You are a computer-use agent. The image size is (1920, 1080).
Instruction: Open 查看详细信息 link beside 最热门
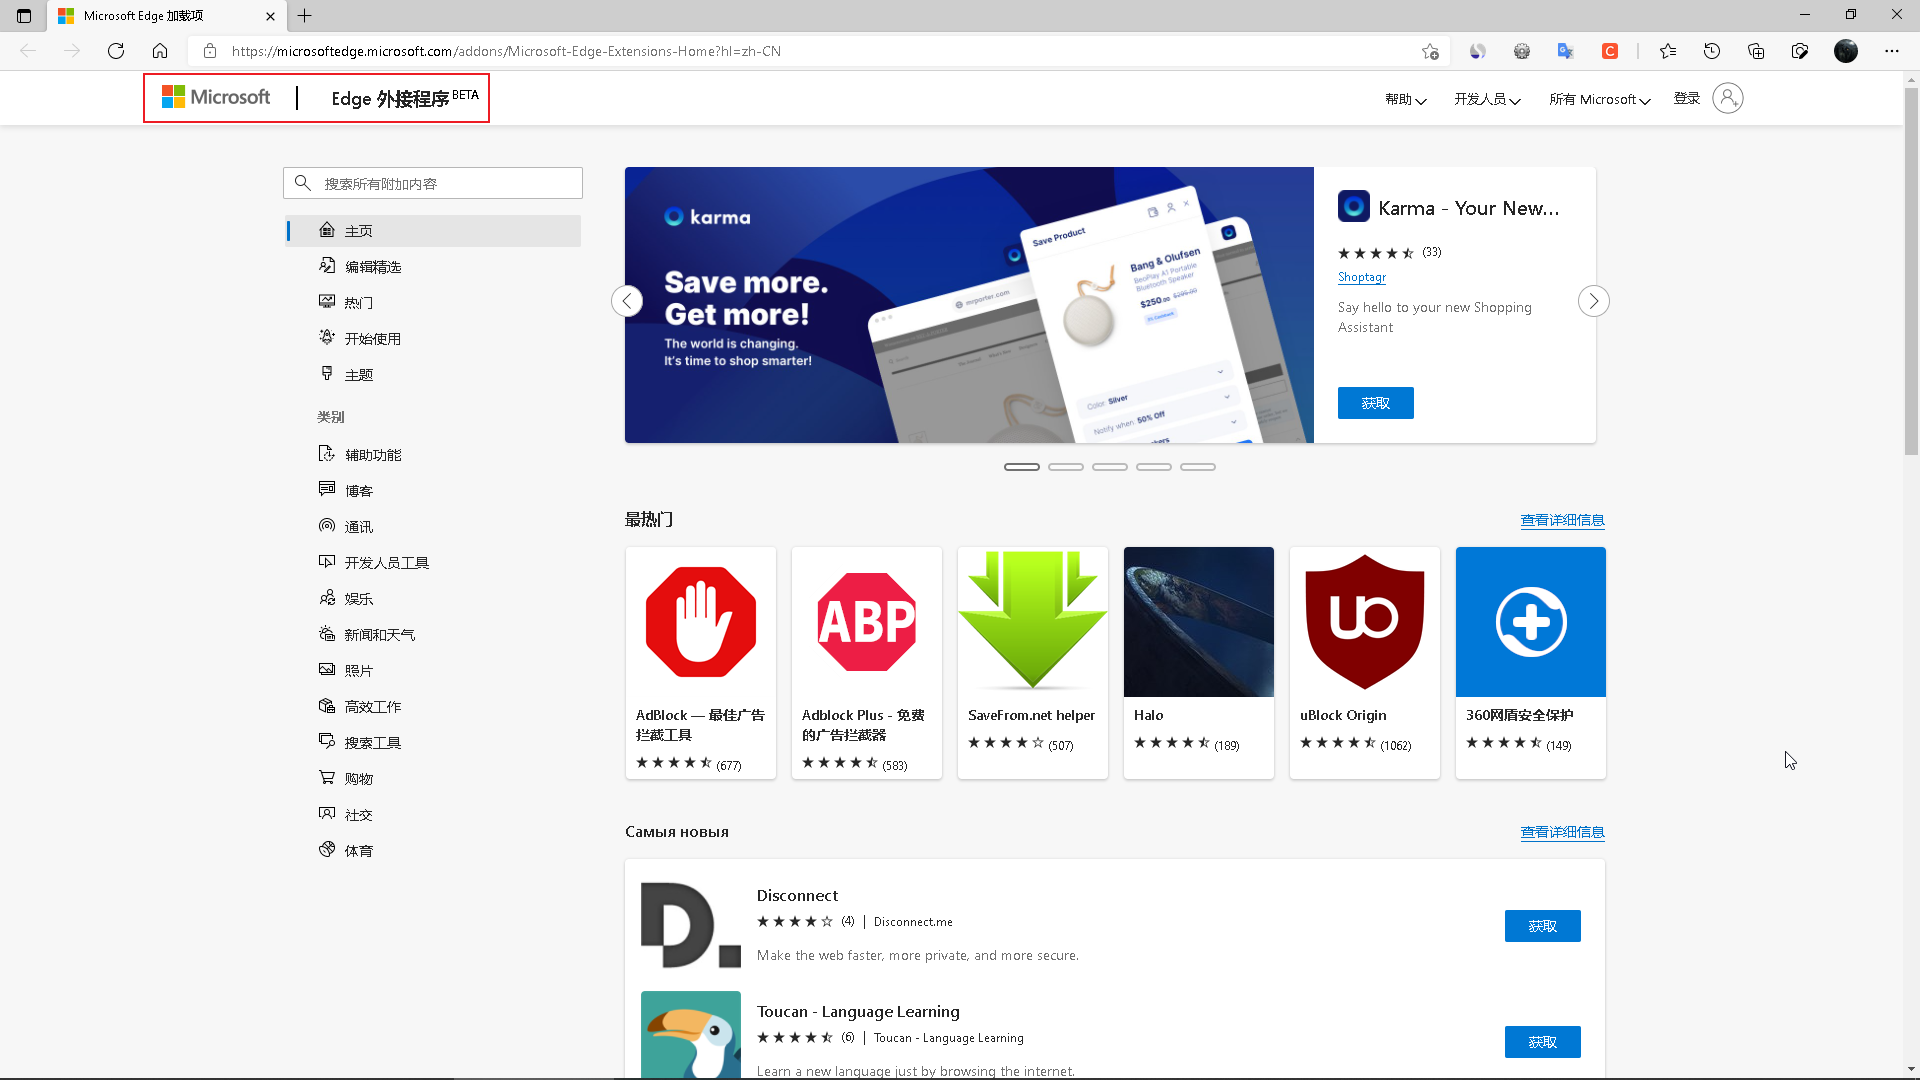click(1562, 520)
